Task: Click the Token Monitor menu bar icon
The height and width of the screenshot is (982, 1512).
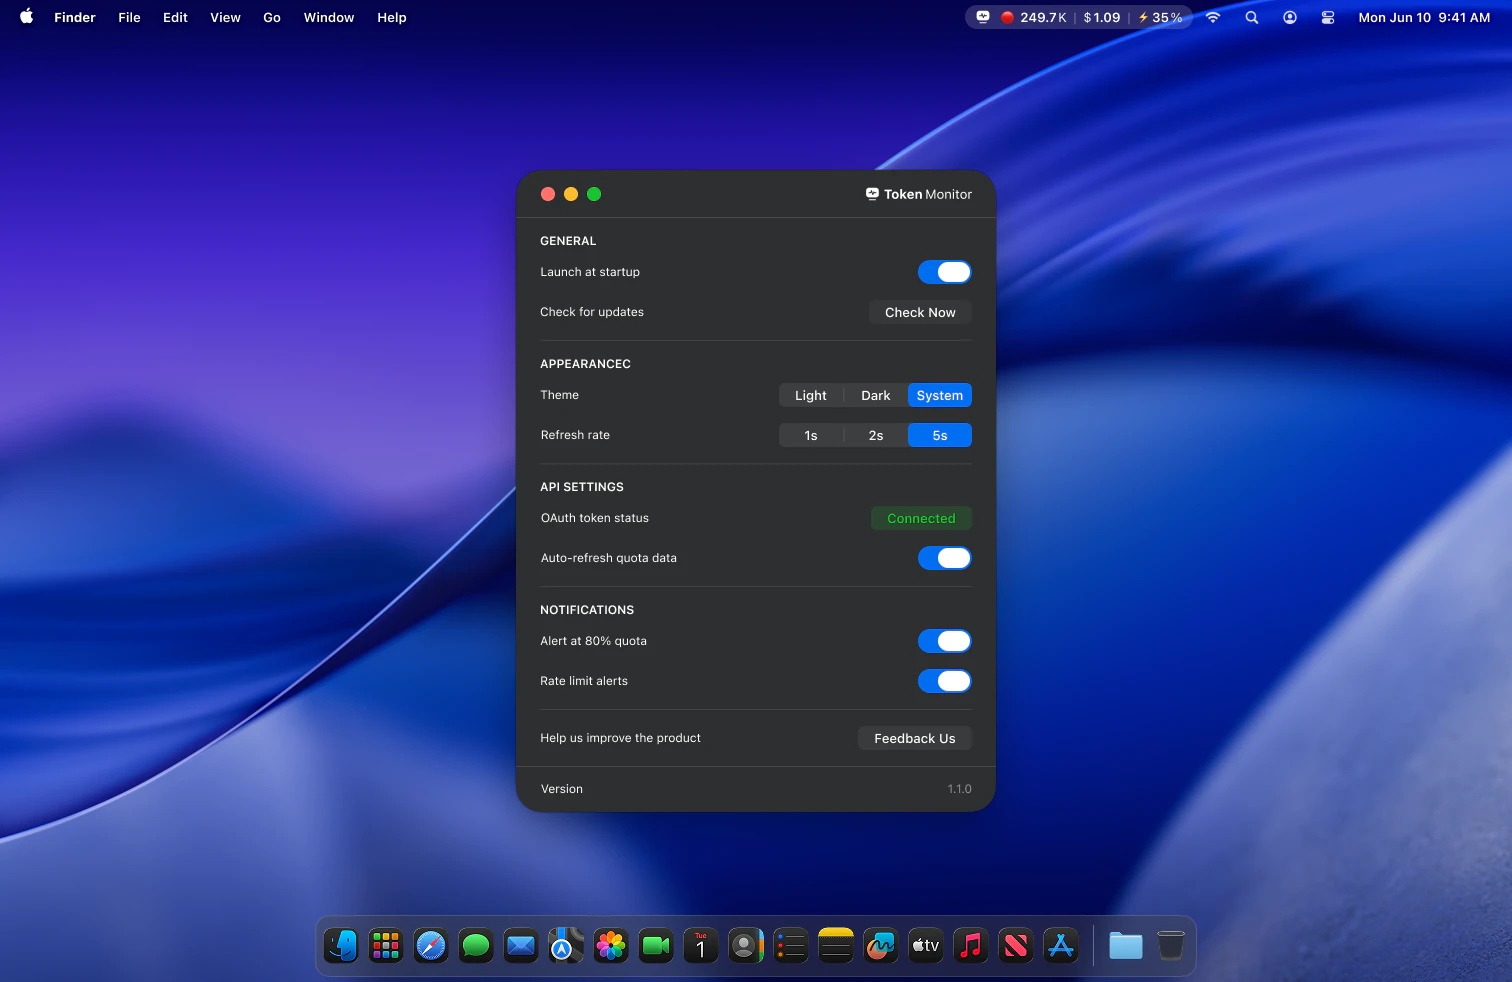Action: coord(982,17)
